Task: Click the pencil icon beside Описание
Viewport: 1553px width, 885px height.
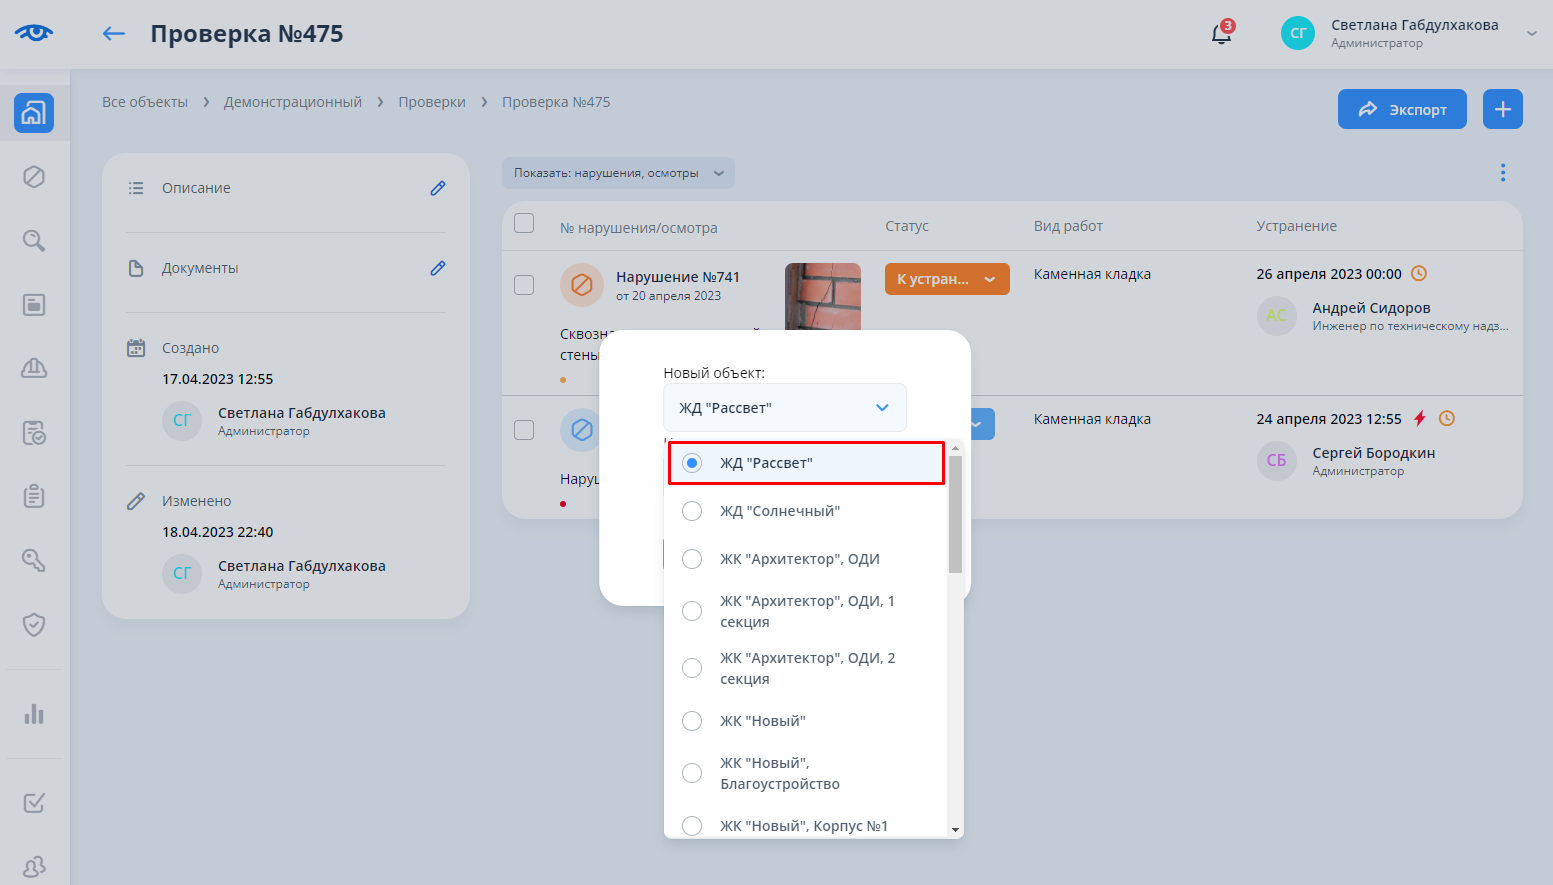Action: tap(437, 188)
